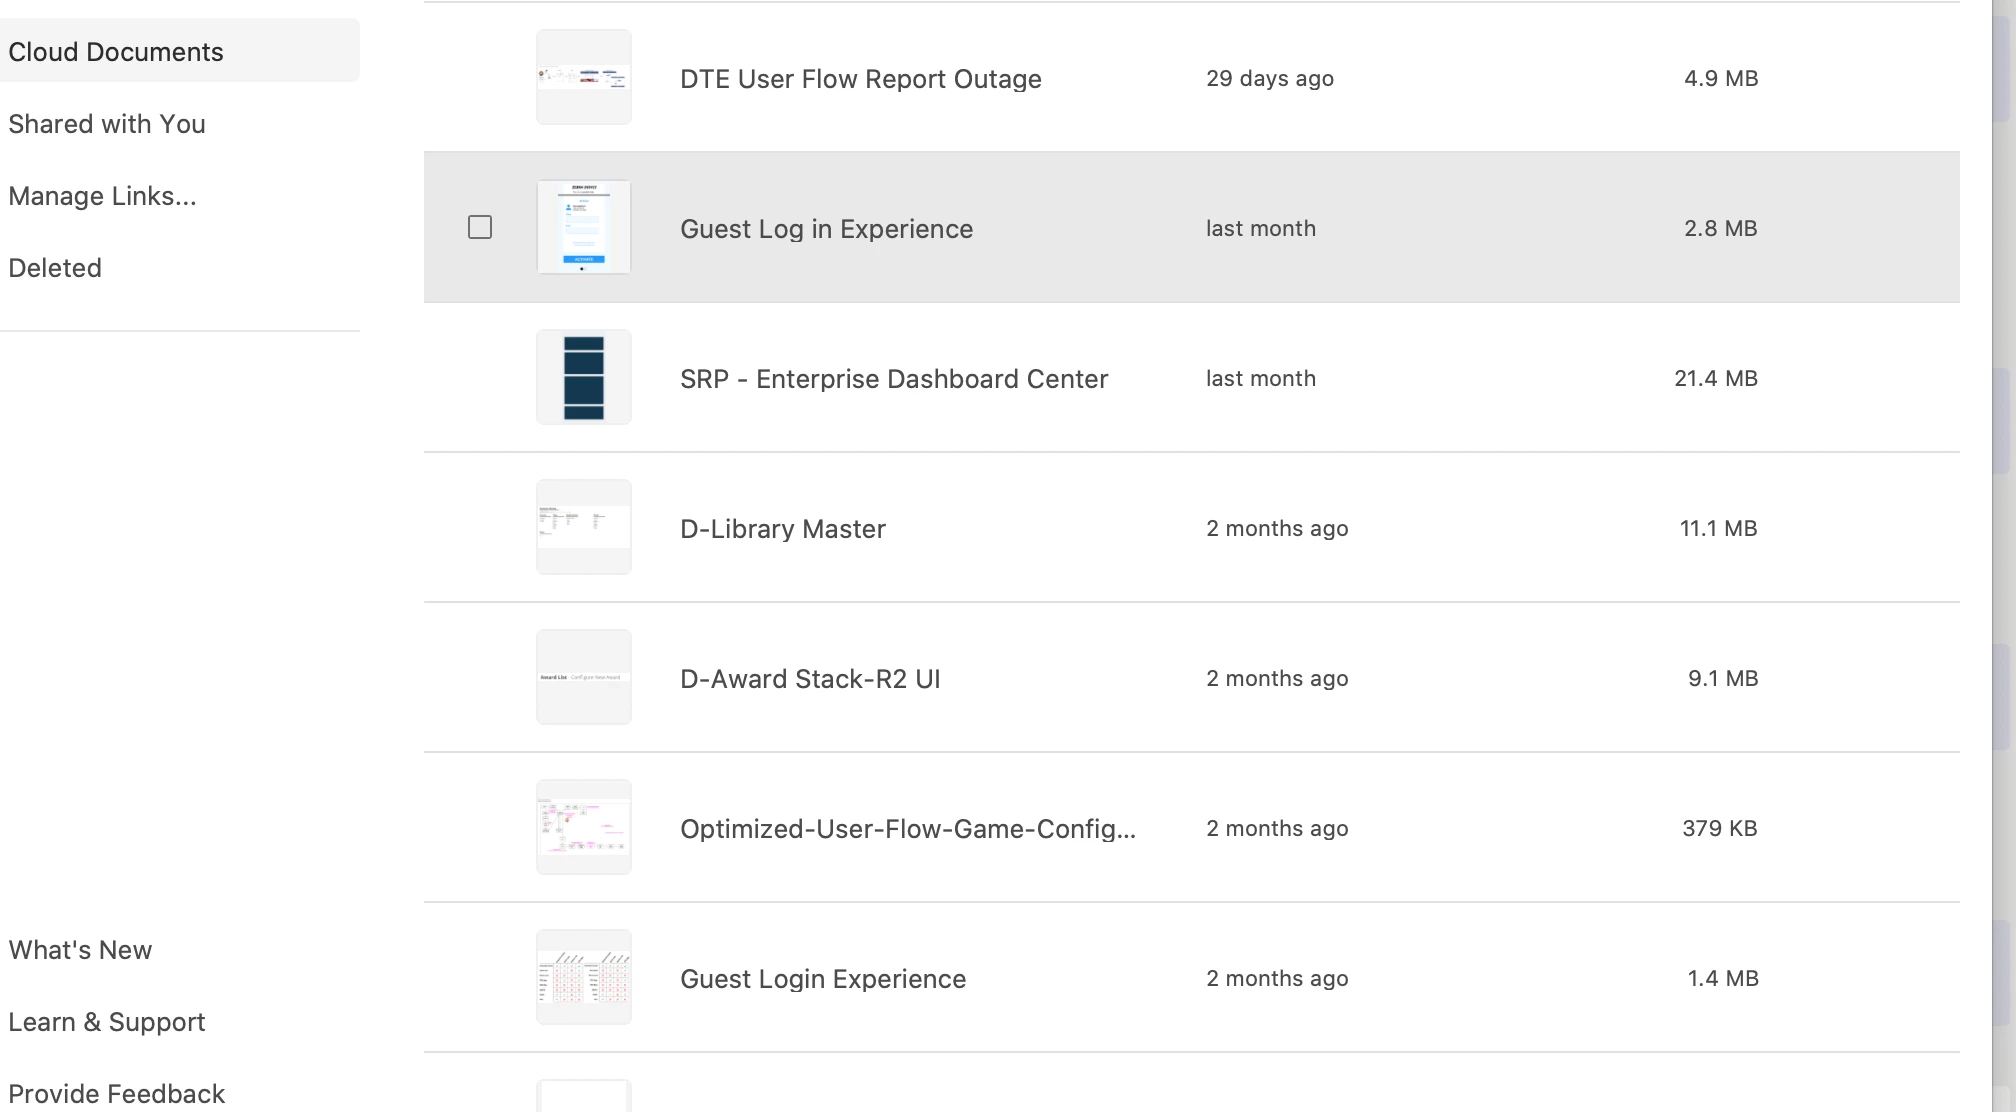Image resolution: width=2016 pixels, height=1112 pixels.
Task: Select Guest Login Experience file name
Action: (823, 979)
